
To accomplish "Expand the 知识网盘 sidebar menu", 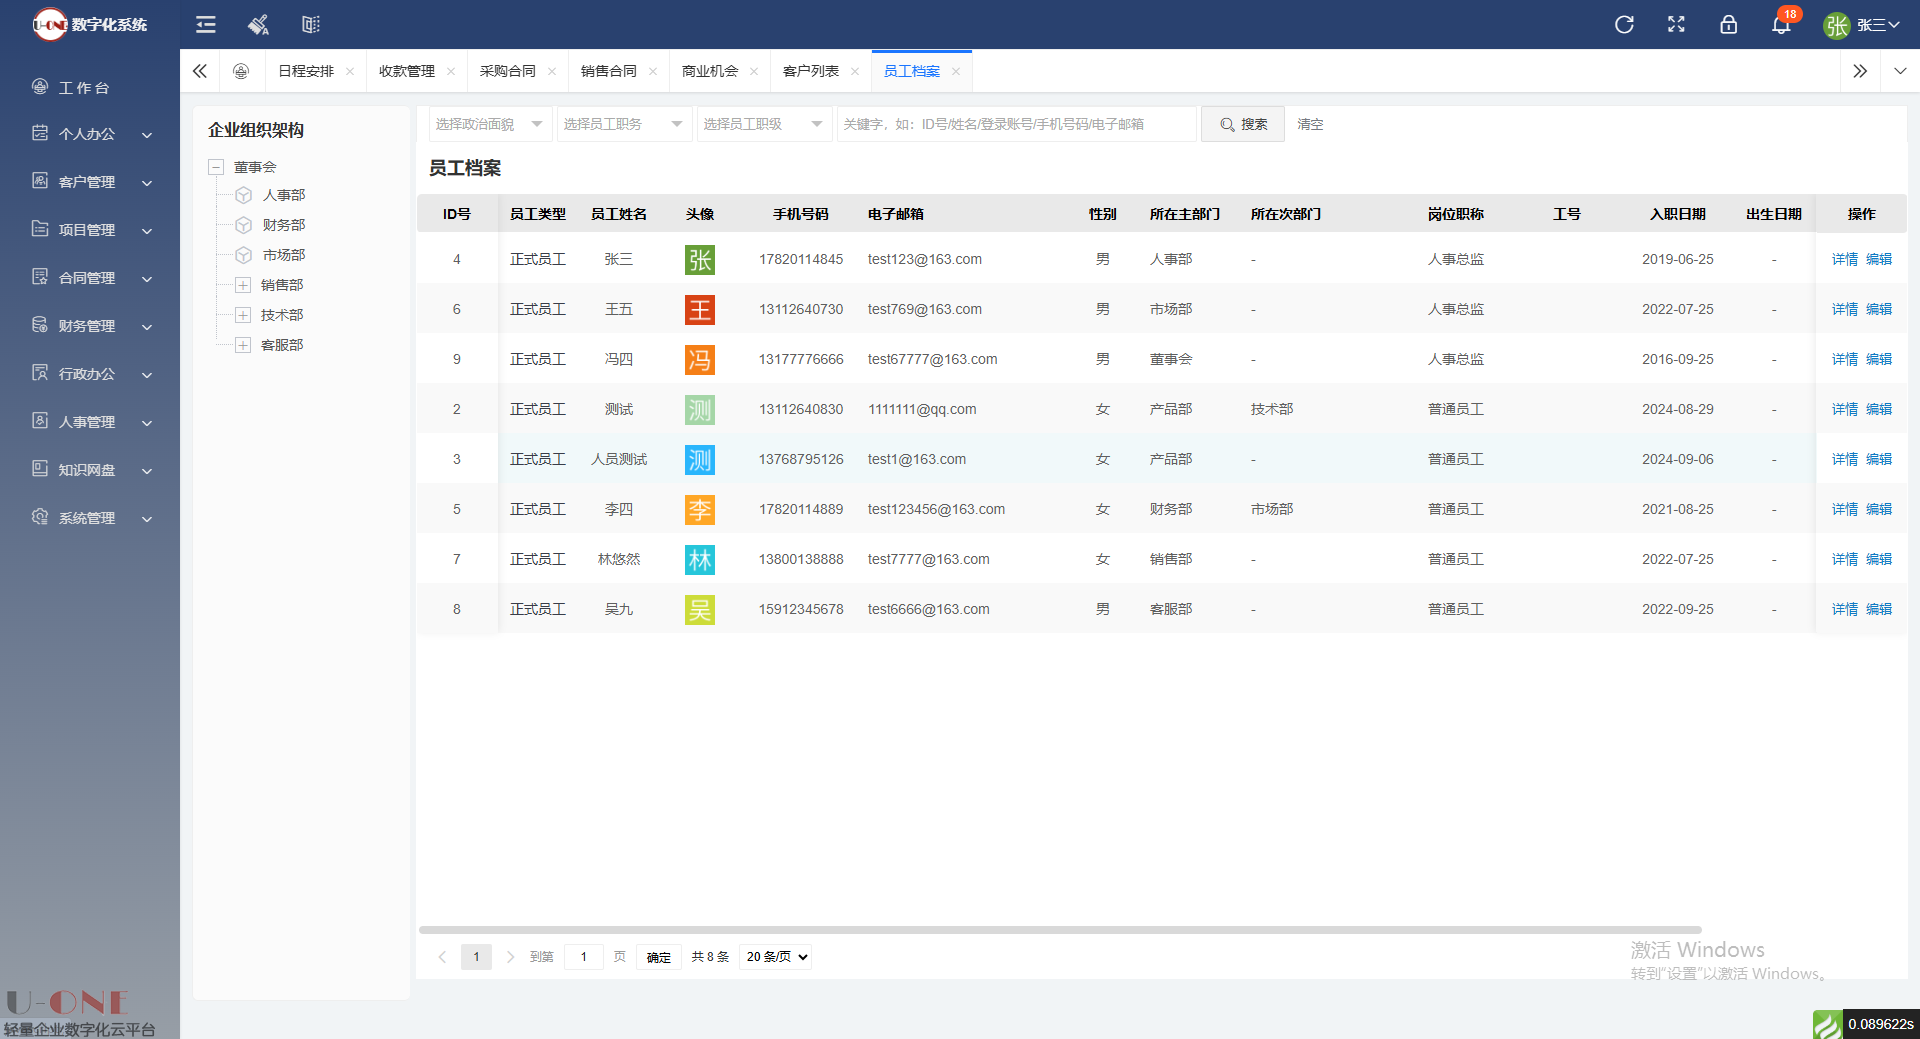I will pos(90,469).
